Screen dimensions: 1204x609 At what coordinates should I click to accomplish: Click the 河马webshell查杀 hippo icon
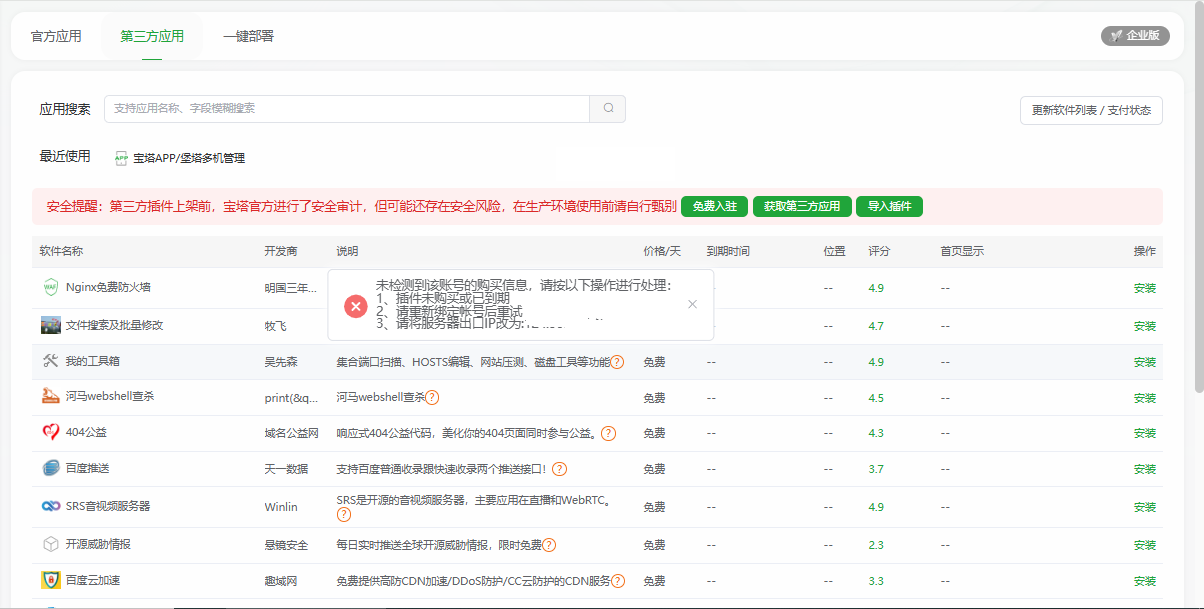[51, 397]
